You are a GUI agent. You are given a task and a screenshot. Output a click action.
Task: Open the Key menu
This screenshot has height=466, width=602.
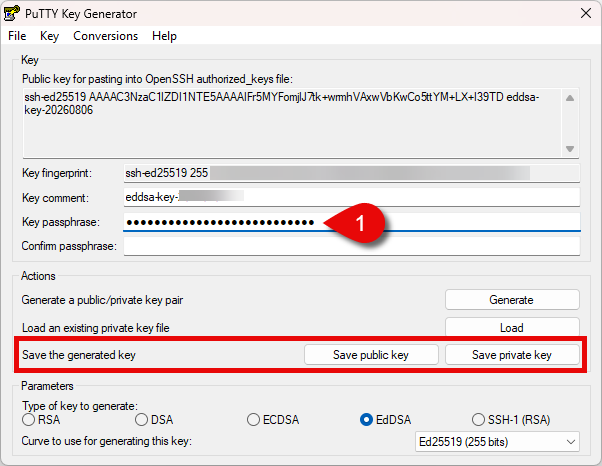pyautogui.click(x=49, y=36)
